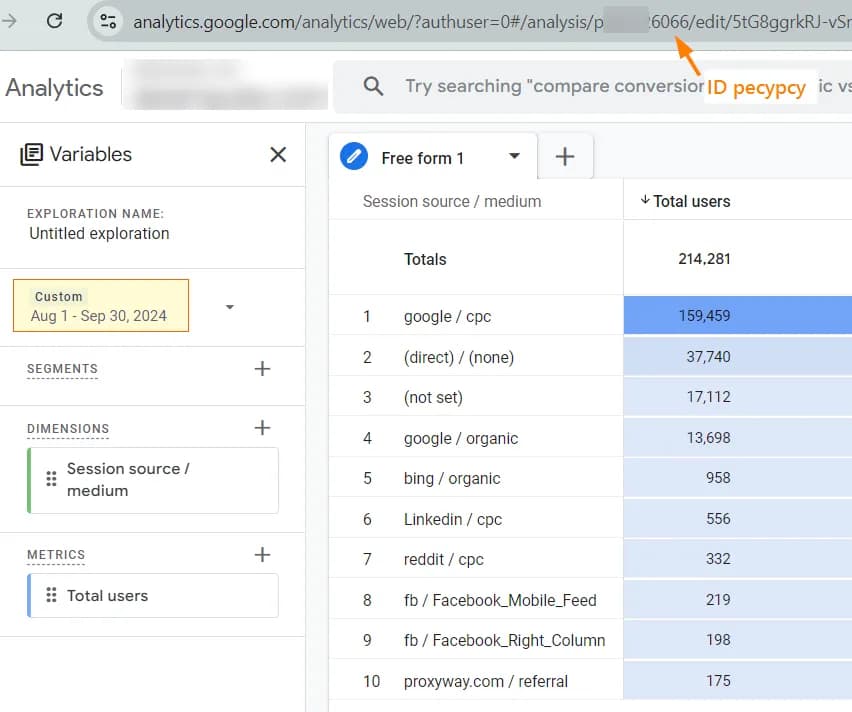Screen dimensions: 852x712
Task: Click the pencil edit icon on Free form 1
Action: click(354, 157)
